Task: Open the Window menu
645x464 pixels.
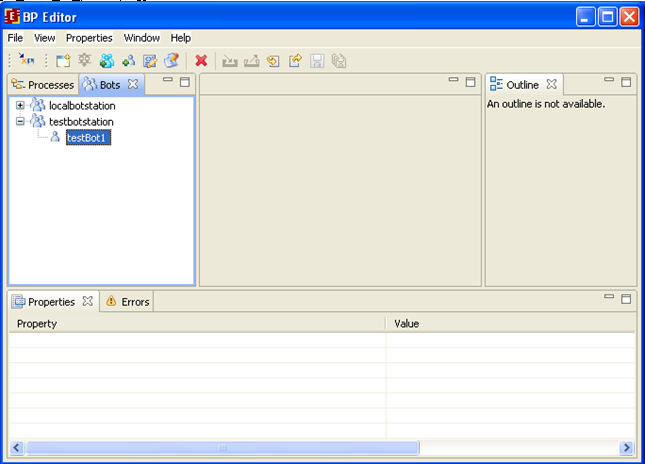Action: 141,38
